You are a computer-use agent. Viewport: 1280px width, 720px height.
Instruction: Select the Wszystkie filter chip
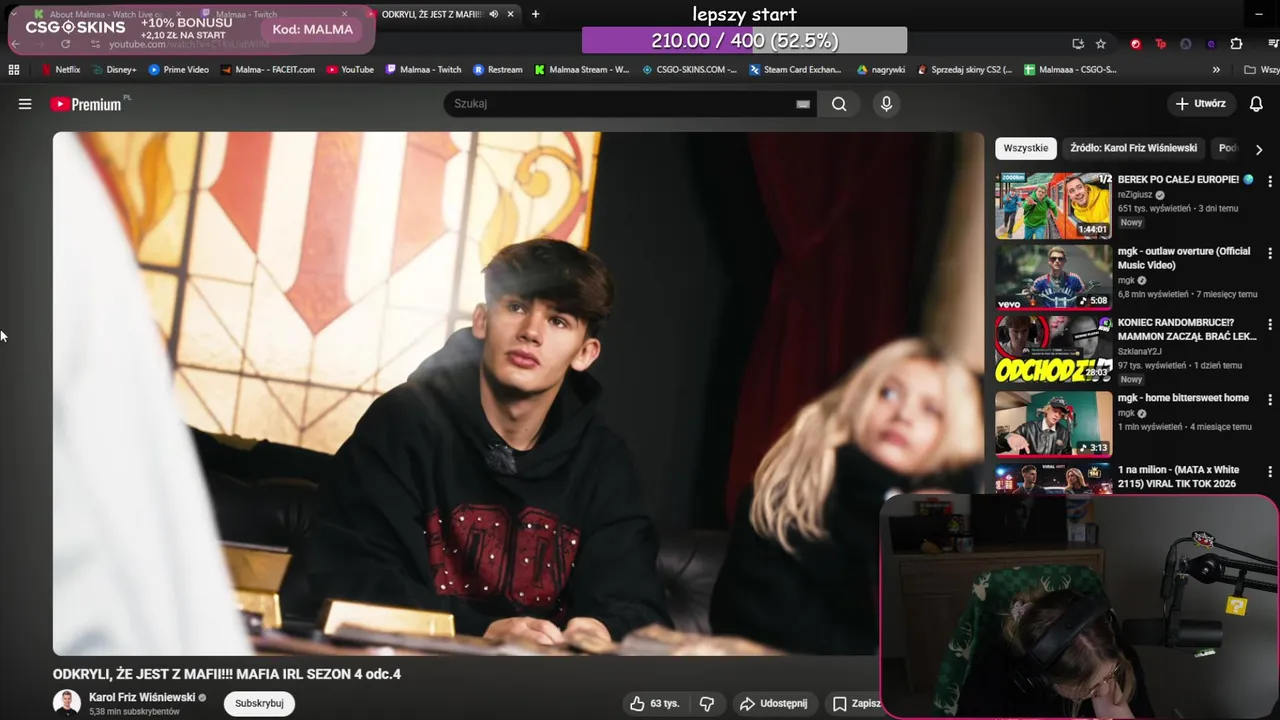[x=1026, y=148]
